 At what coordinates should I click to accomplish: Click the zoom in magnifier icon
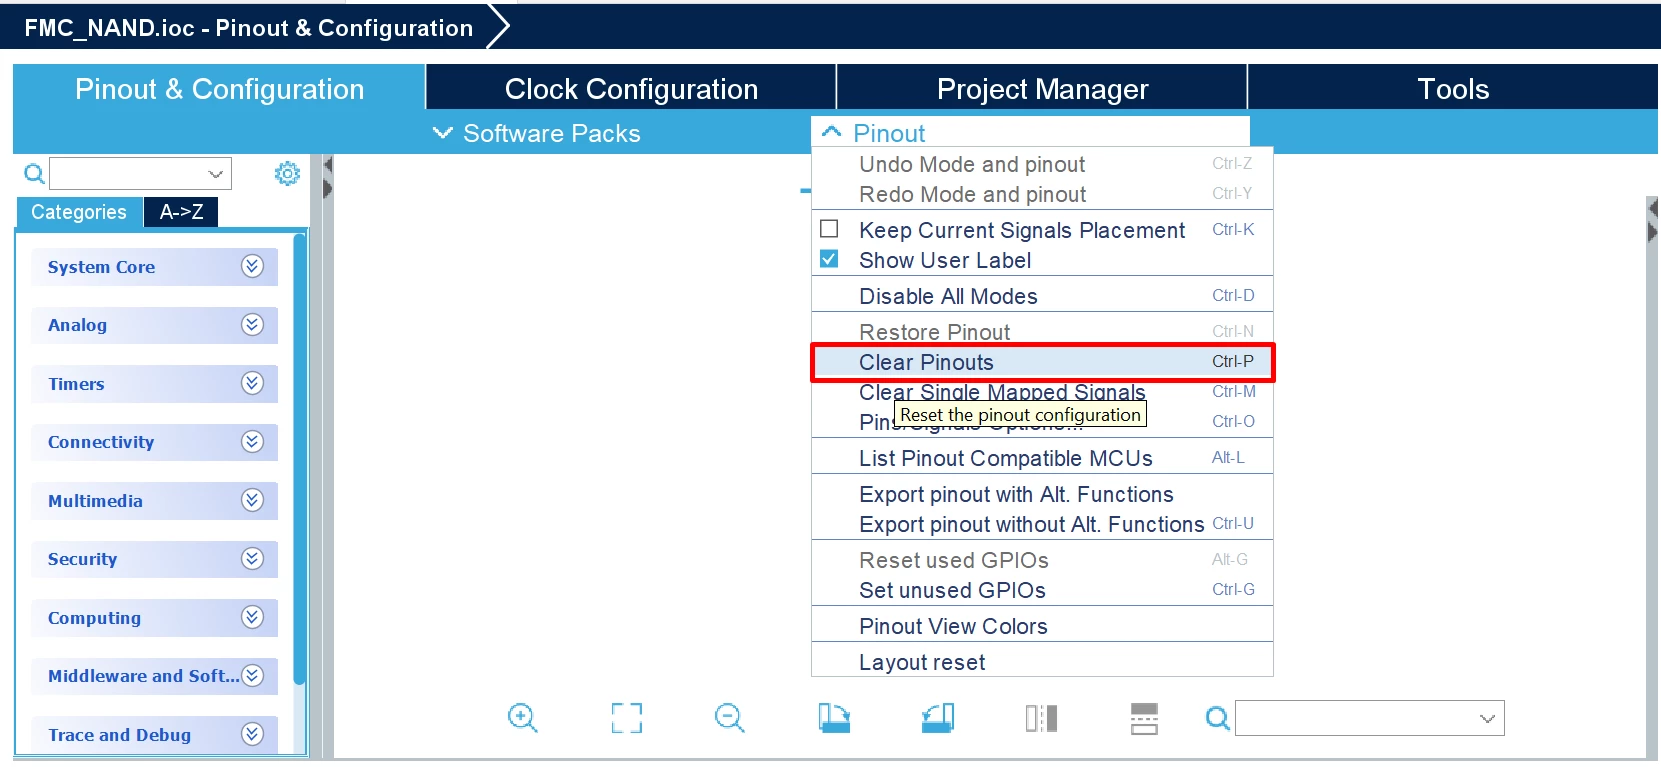[x=522, y=718]
